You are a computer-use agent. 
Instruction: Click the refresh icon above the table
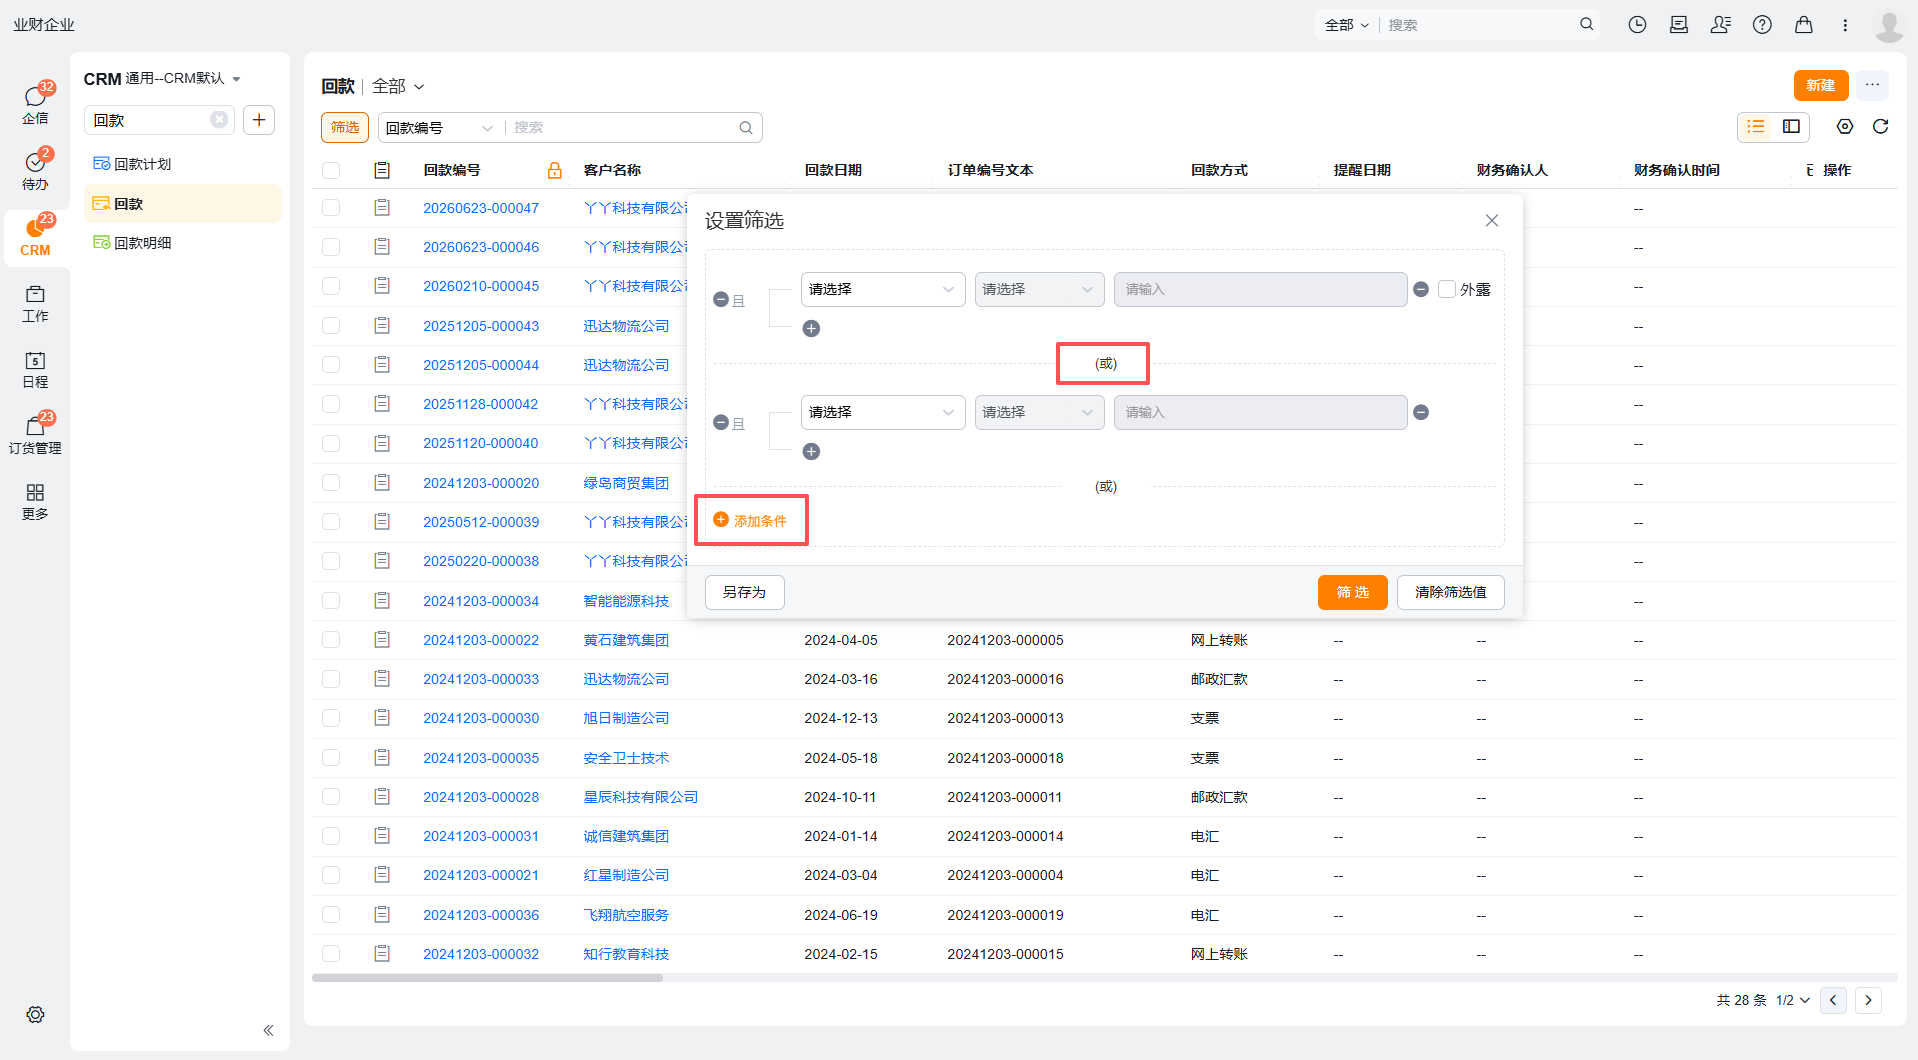click(1880, 126)
